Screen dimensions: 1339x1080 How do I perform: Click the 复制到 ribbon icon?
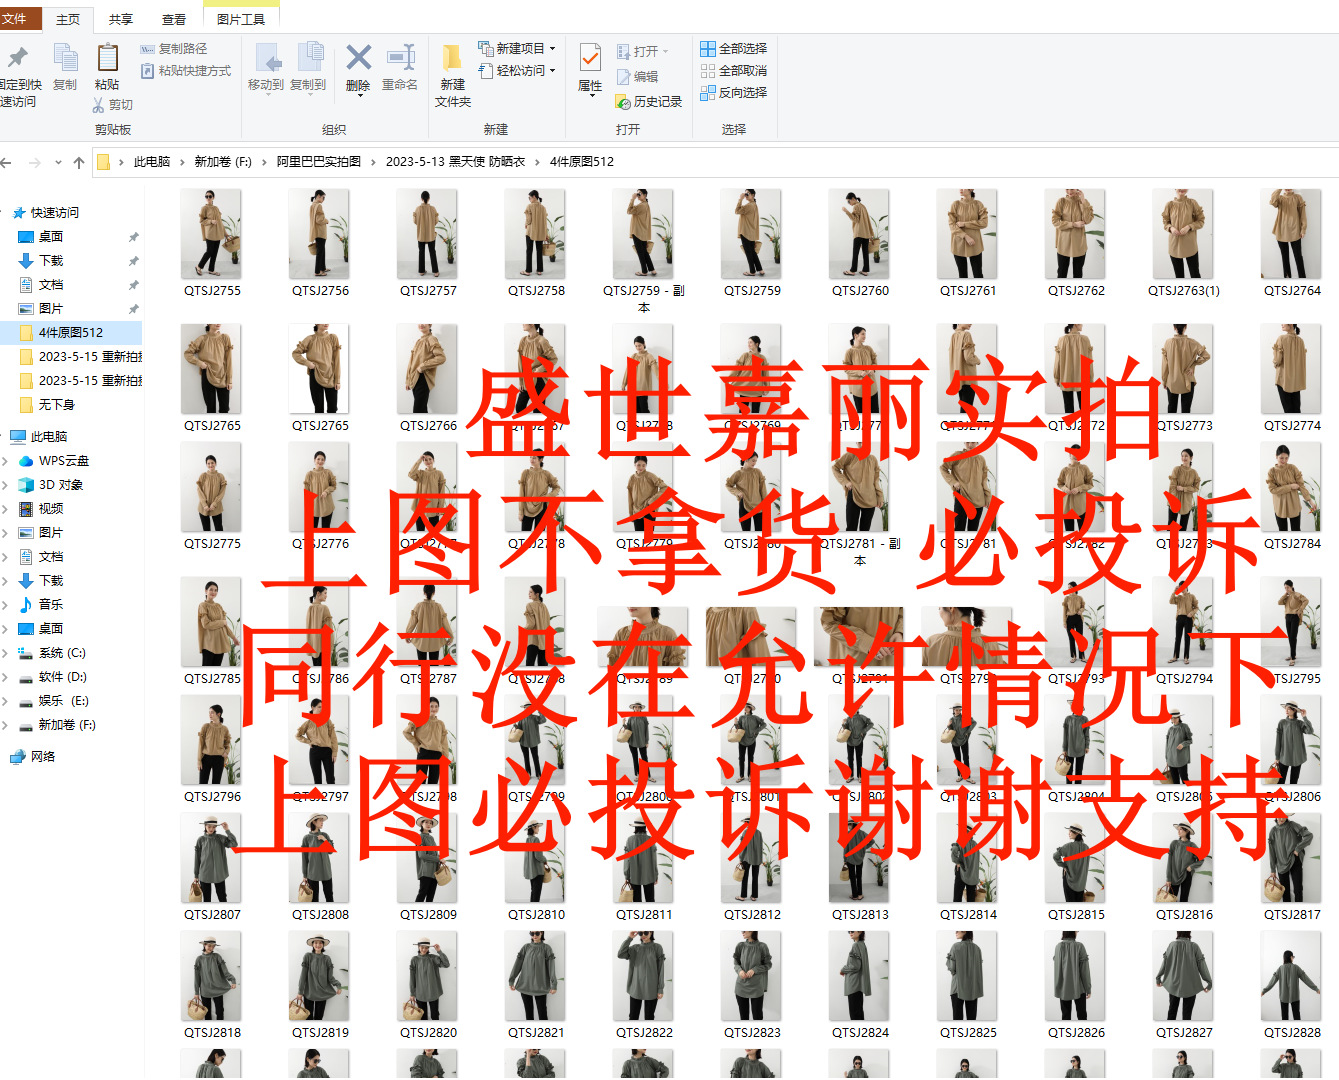[310, 57]
